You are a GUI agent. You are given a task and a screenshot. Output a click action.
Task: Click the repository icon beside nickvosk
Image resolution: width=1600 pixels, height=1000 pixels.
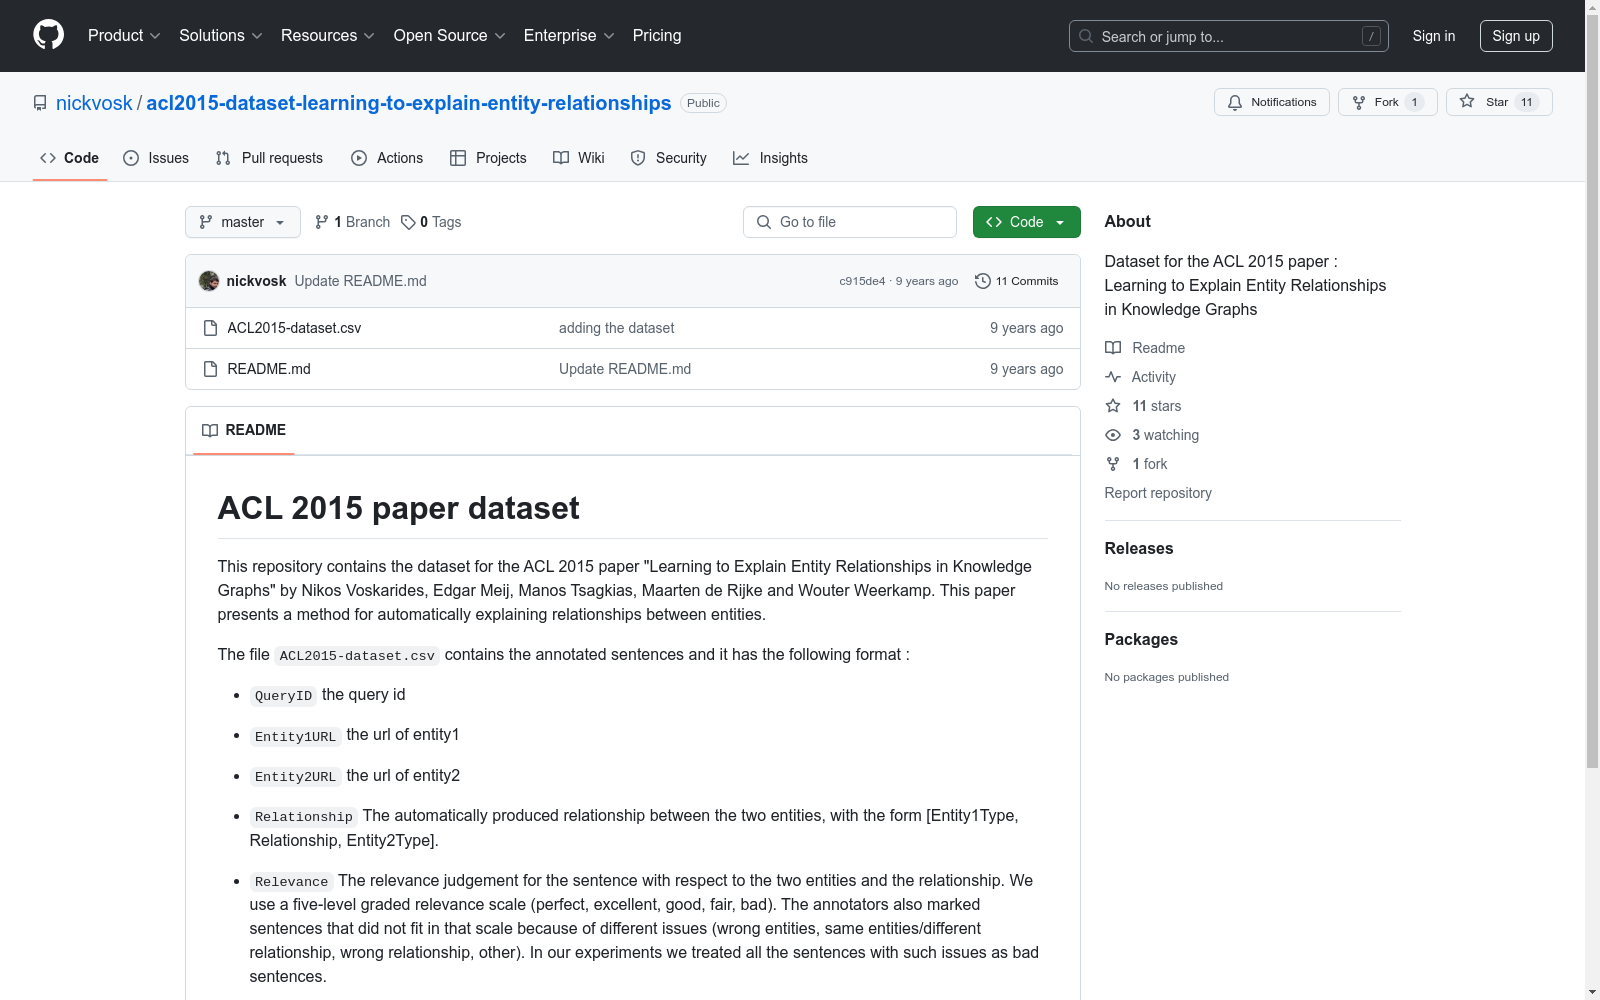click(x=40, y=103)
